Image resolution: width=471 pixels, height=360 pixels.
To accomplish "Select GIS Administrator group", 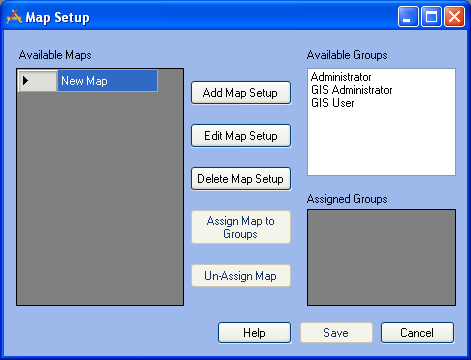I will [x=351, y=90].
